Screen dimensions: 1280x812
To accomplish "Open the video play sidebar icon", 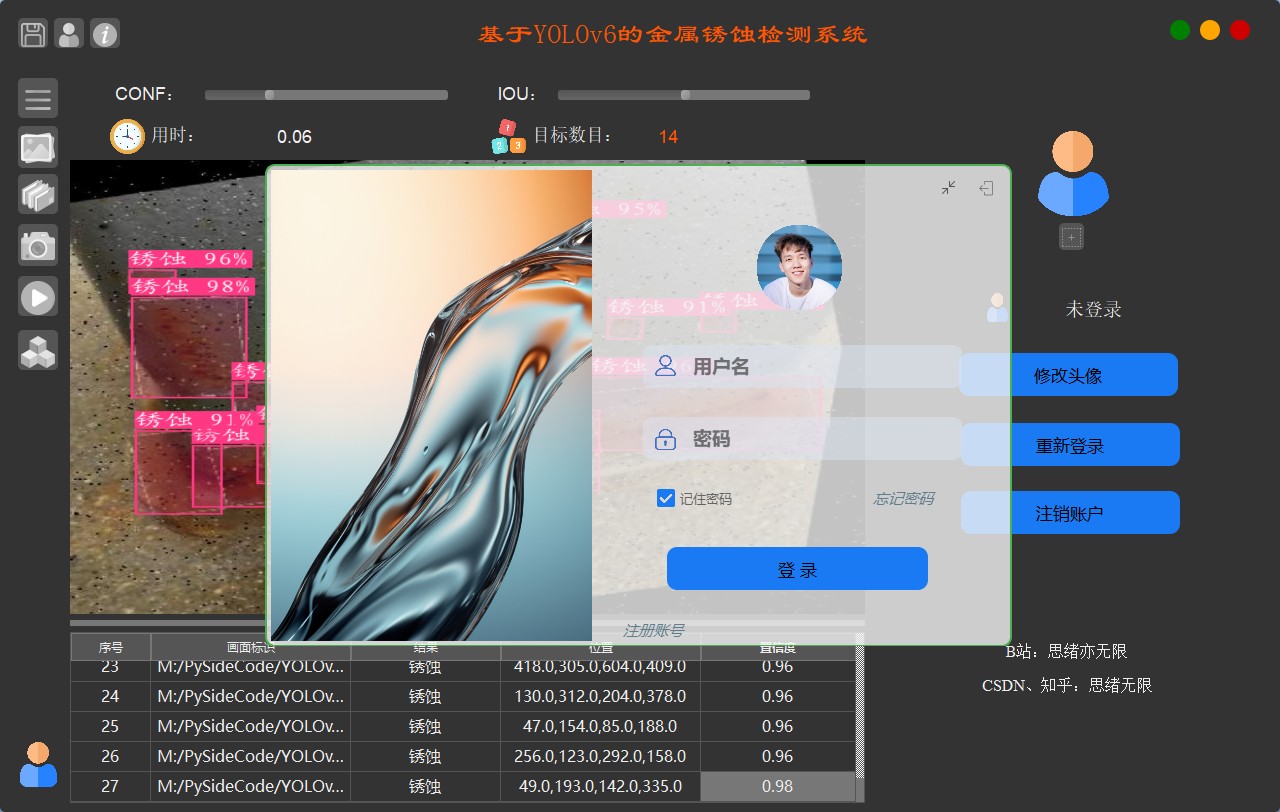I will tap(38, 297).
